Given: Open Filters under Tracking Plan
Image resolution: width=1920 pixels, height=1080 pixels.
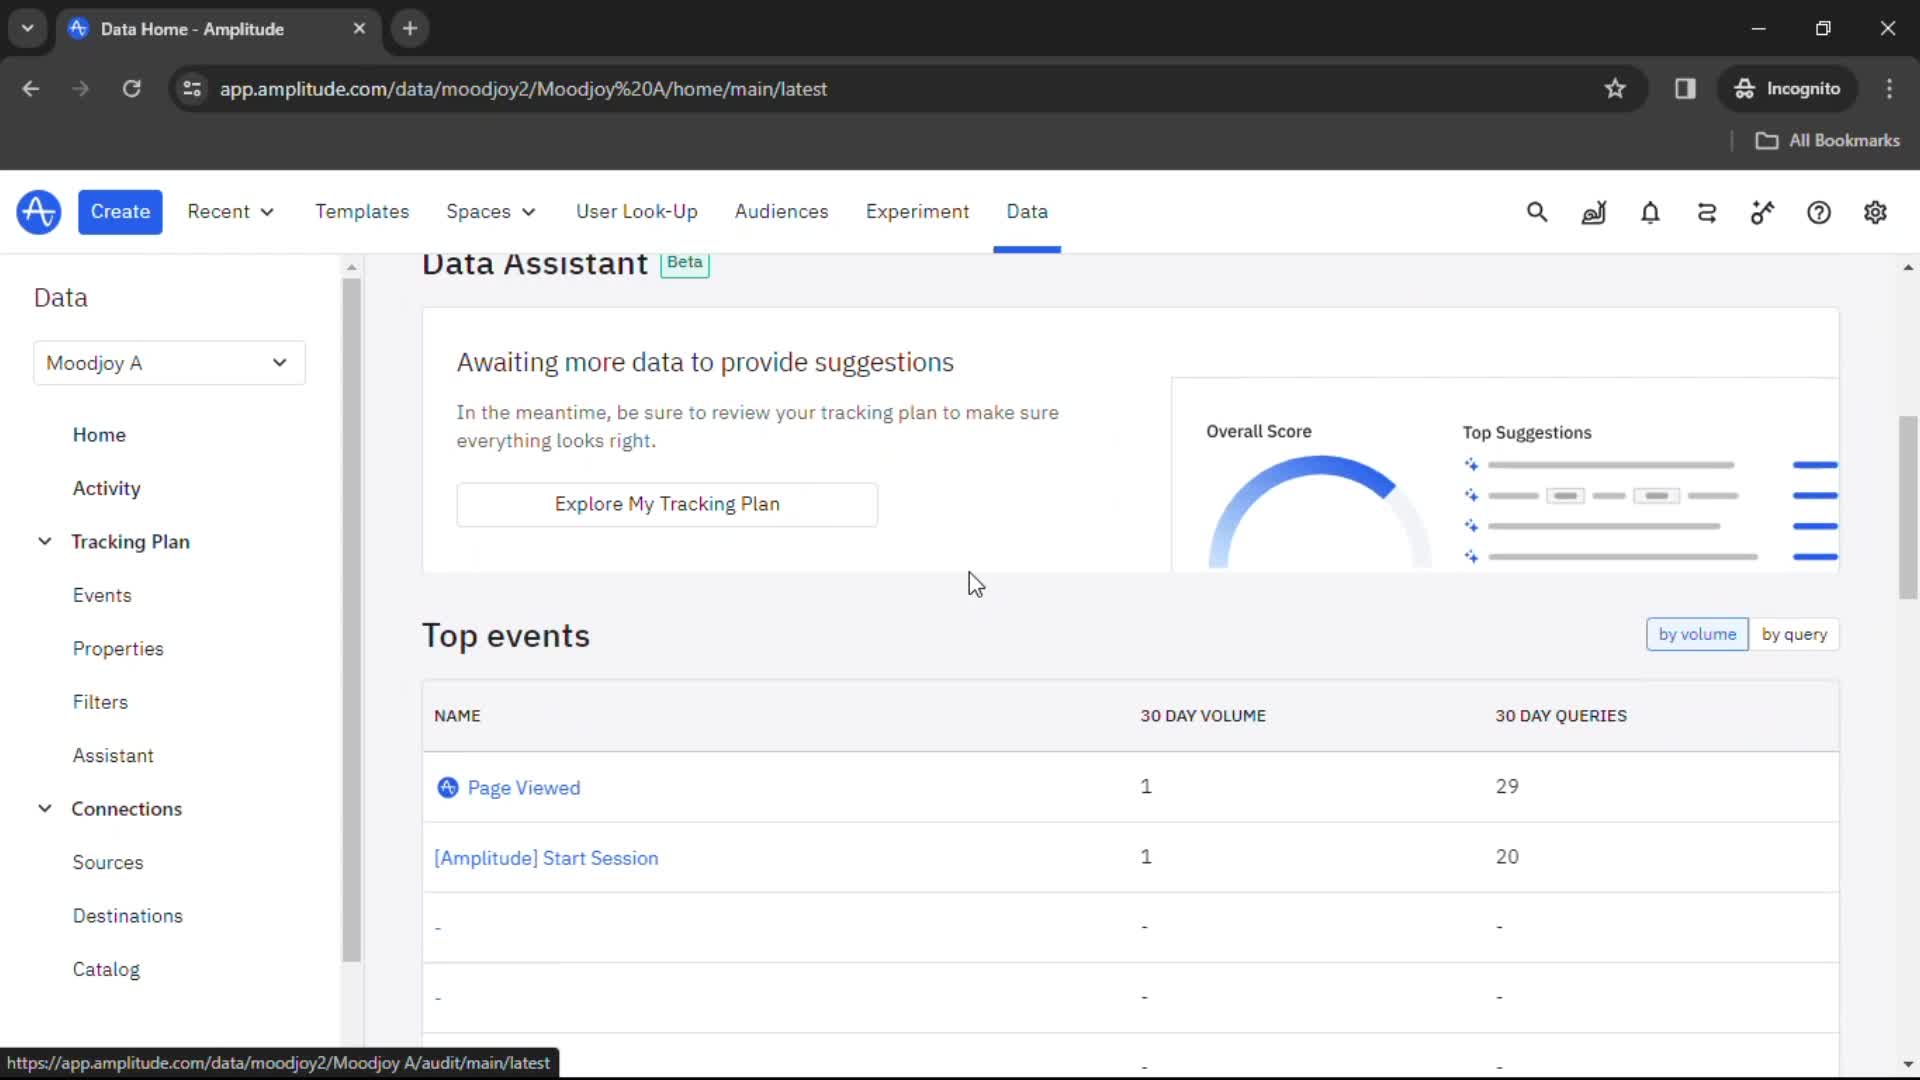Looking at the screenshot, I should point(100,702).
